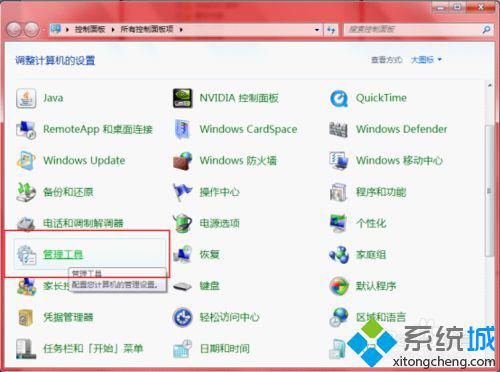The height and width of the screenshot is (372, 500).
Task: Click the 电源选项 link text
Action: (x=219, y=223)
